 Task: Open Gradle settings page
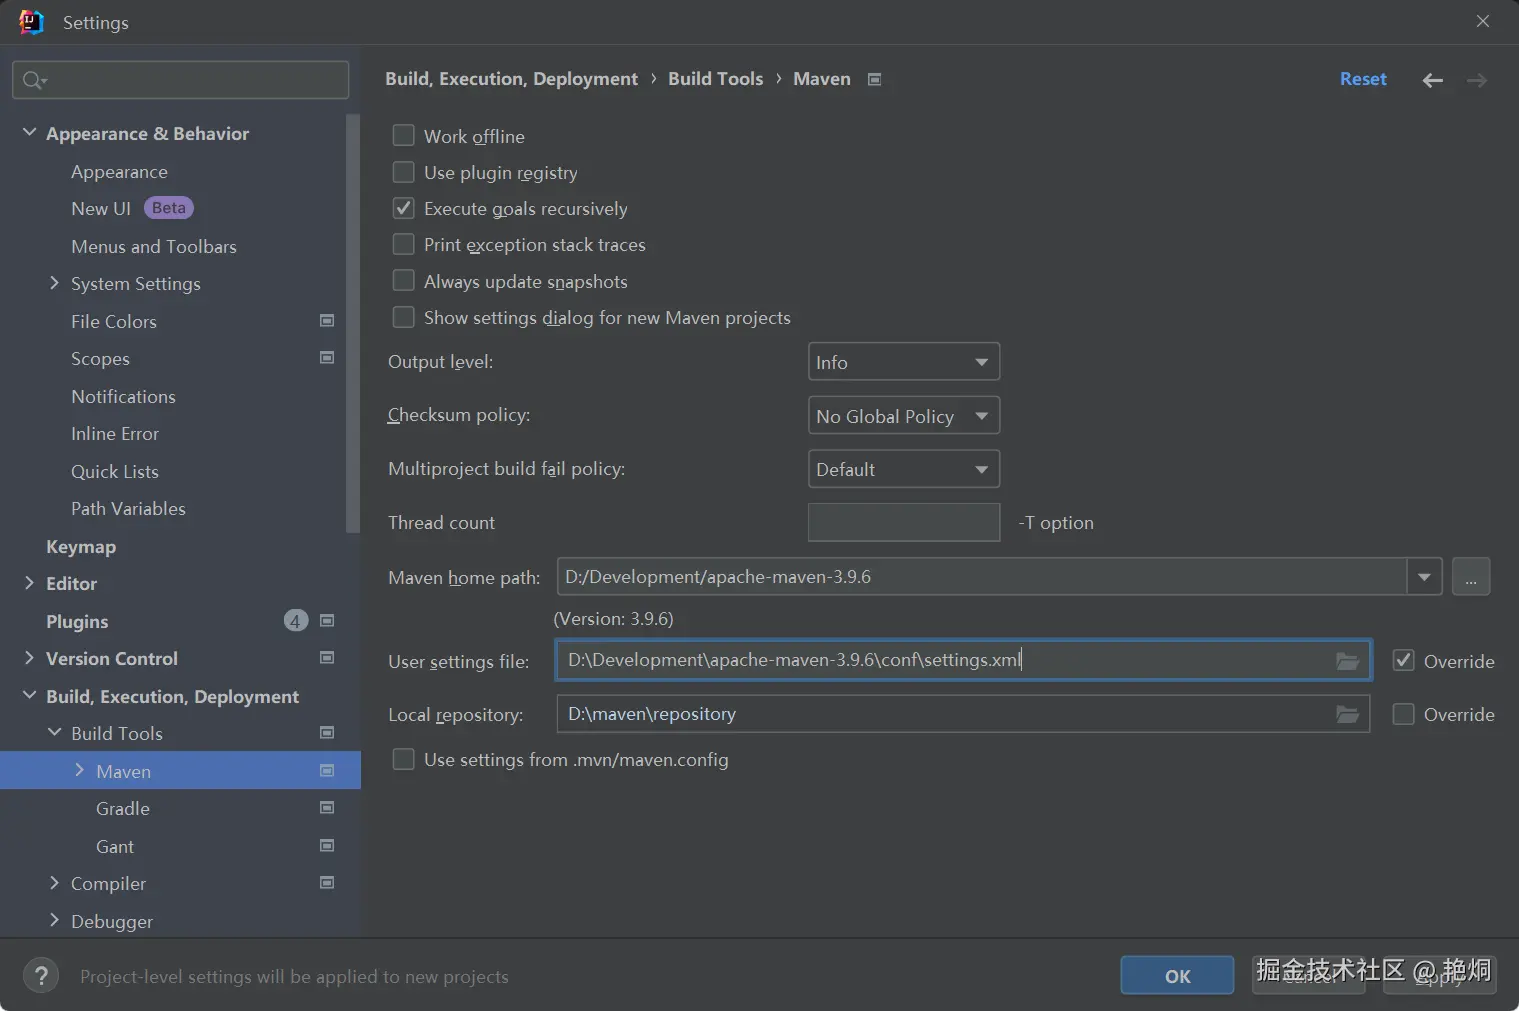coord(123,808)
